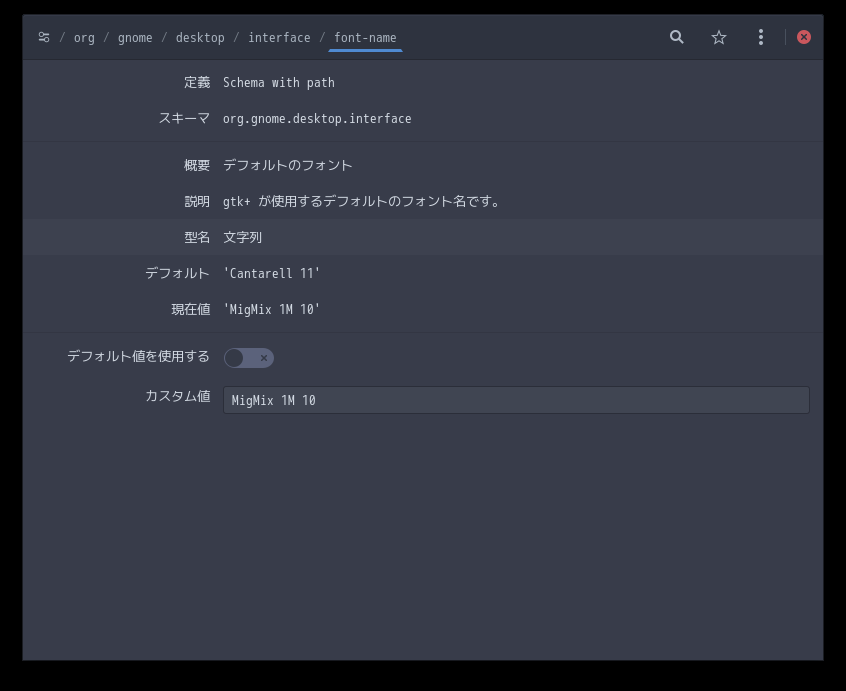Bookmark this key with the star icon
Image resolution: width=846 pixels, height=691 pixels.
pyautogui.click(x=719, y=37)
